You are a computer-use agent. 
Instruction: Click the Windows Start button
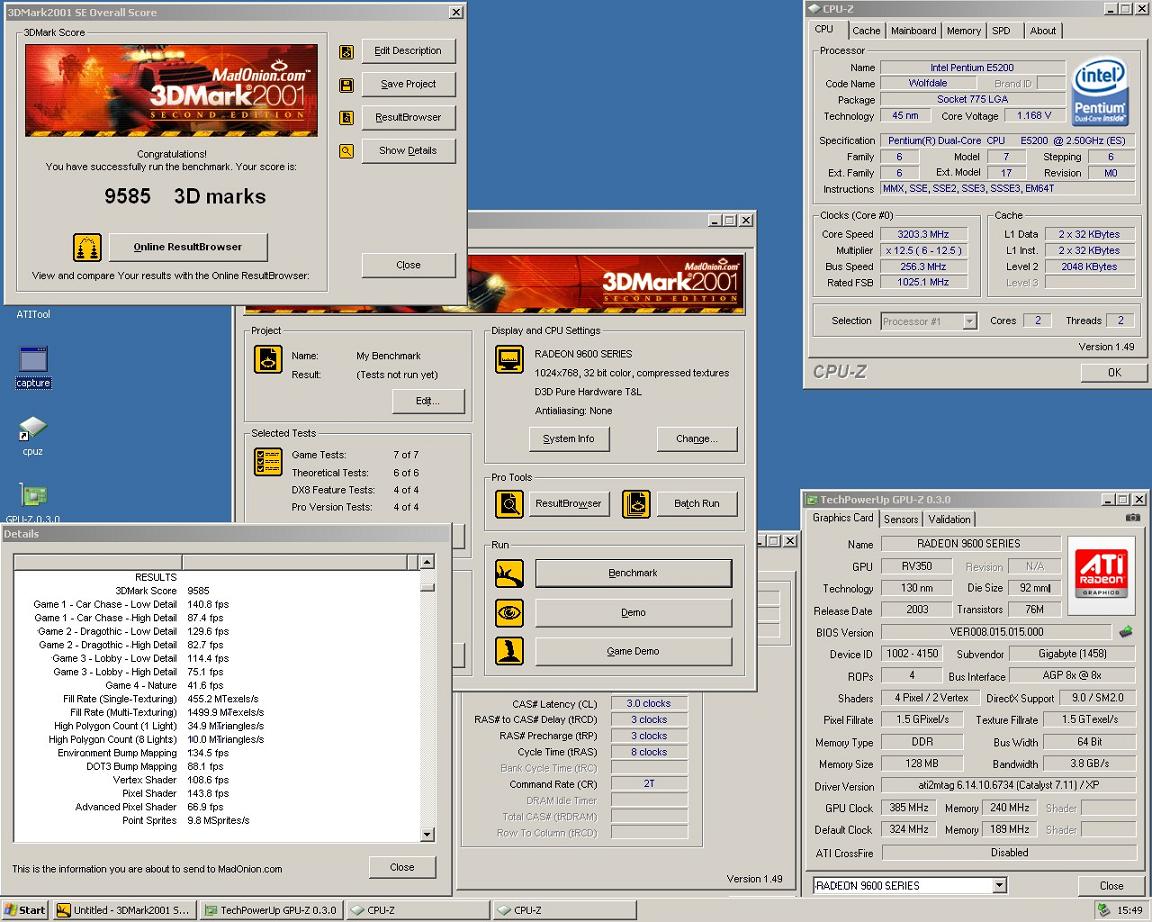(x=25, y=910)
